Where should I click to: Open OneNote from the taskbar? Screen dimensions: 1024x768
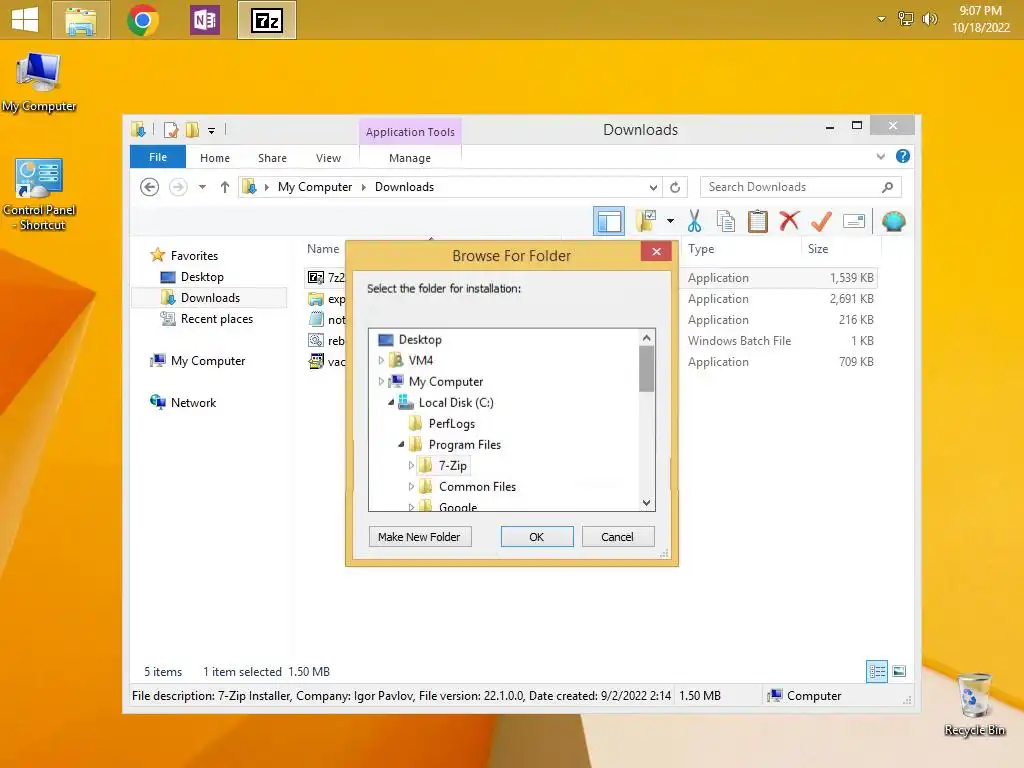[204, 20]
